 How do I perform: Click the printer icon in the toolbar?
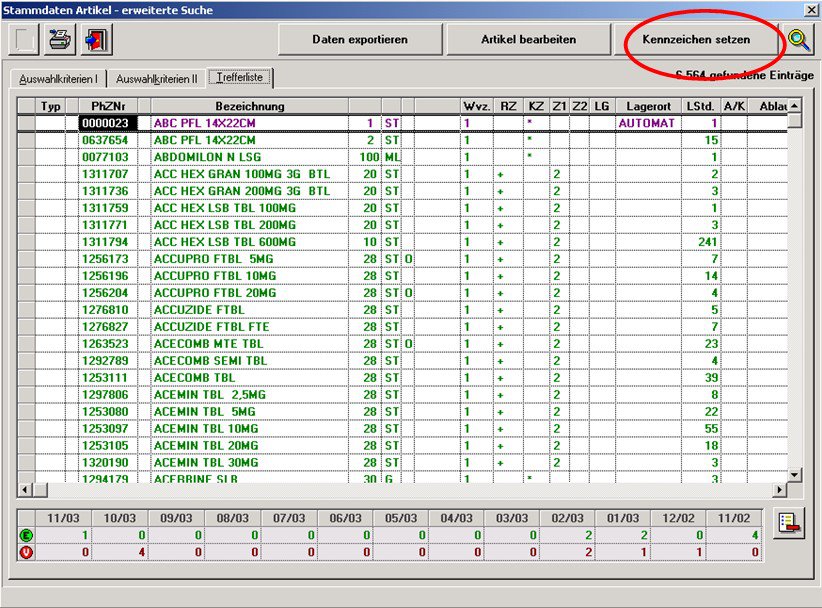61,40
